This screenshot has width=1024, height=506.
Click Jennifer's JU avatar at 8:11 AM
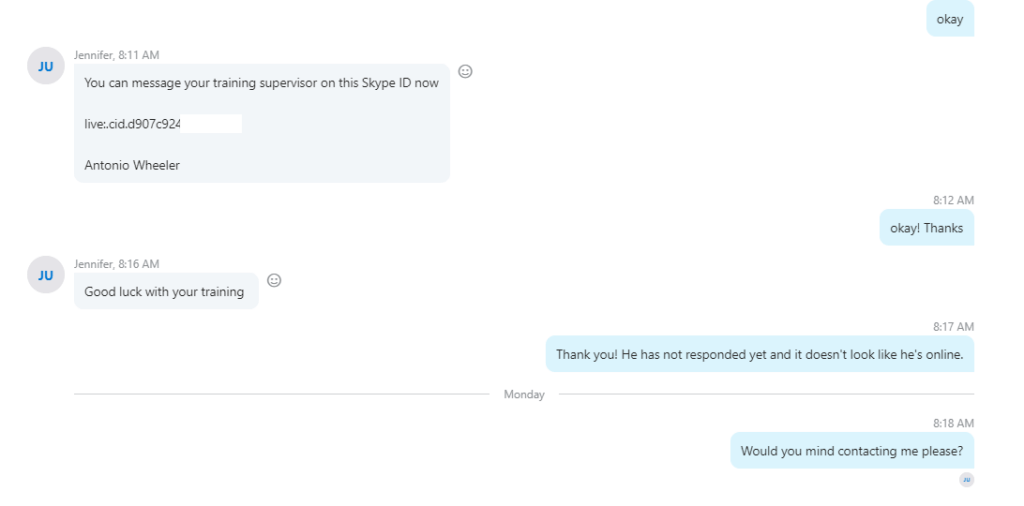coord(46,66)
